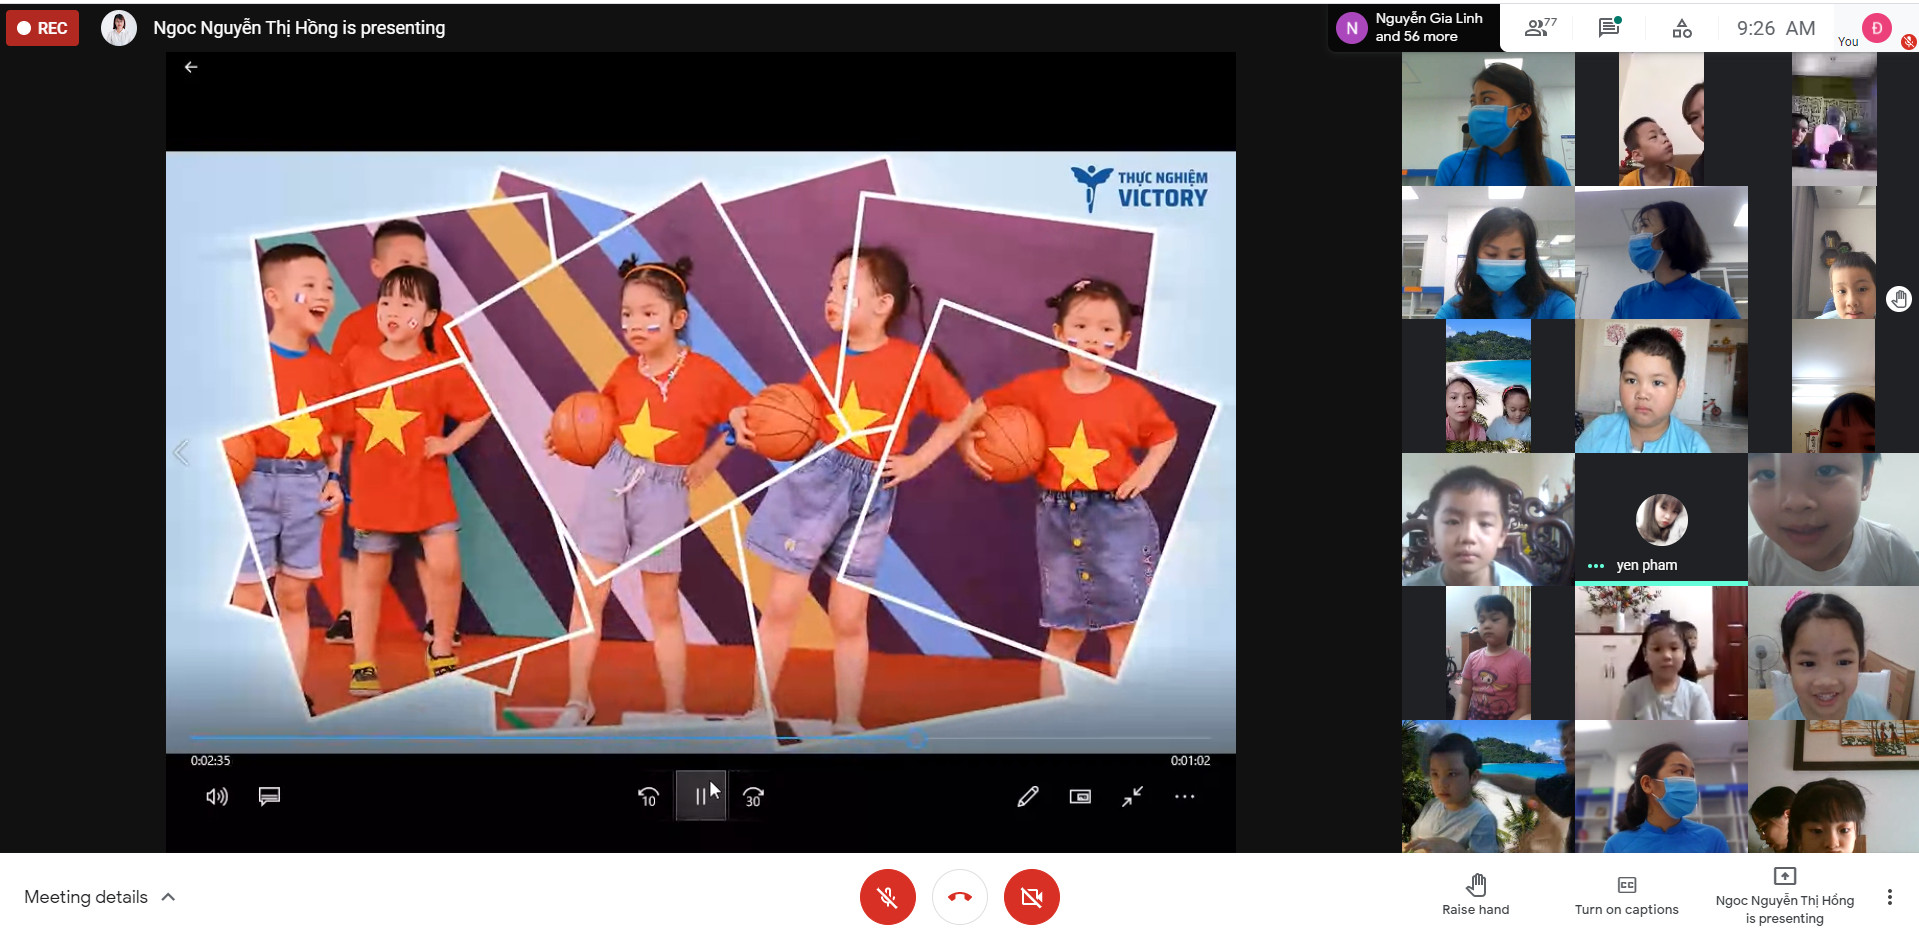Exit full screen with collapse arrows icon
Viewport: 1919px width, 938px height.
pyautogui.click(x=1132, y=797)
